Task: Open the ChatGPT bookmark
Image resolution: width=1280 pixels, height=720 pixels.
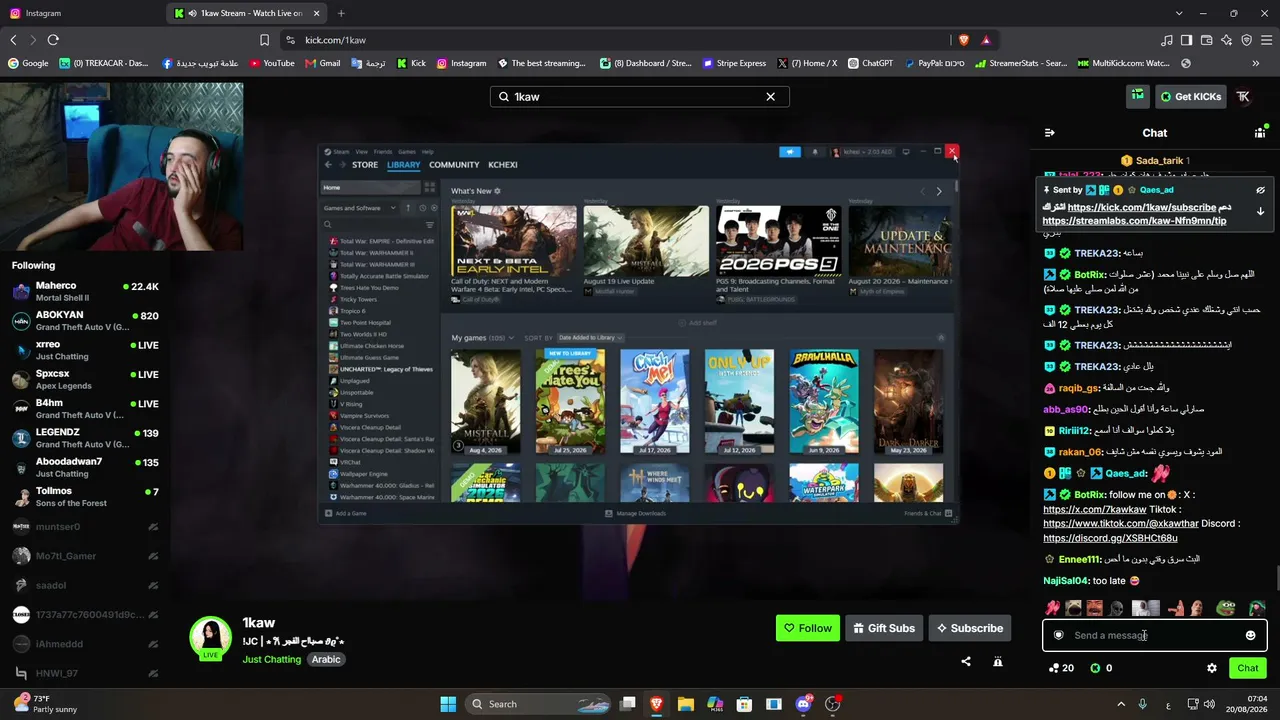Action: click(870, 63)
